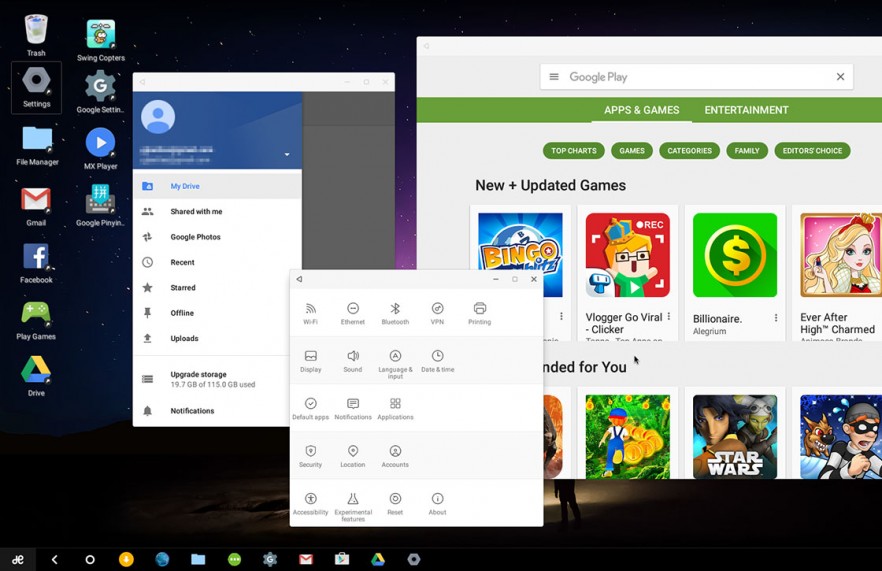882x571 pixels.
Task: Open Remix OS start menu on taskbar
Action: (18, 559)
